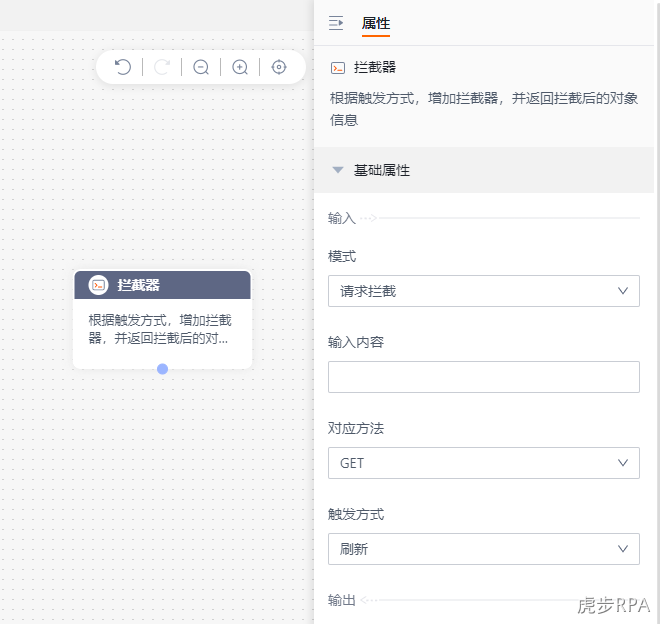Screen dimensions: 660x624
Task: Click the blue output connector dot on the node
Action: coord(162,369)
